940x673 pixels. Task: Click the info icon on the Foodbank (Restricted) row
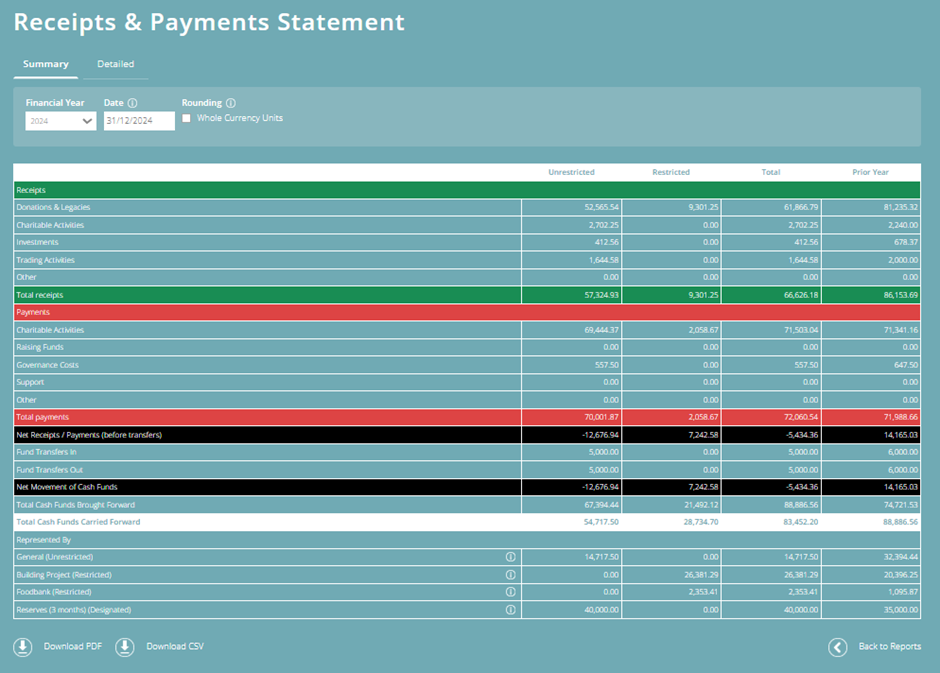coord(512,591)
